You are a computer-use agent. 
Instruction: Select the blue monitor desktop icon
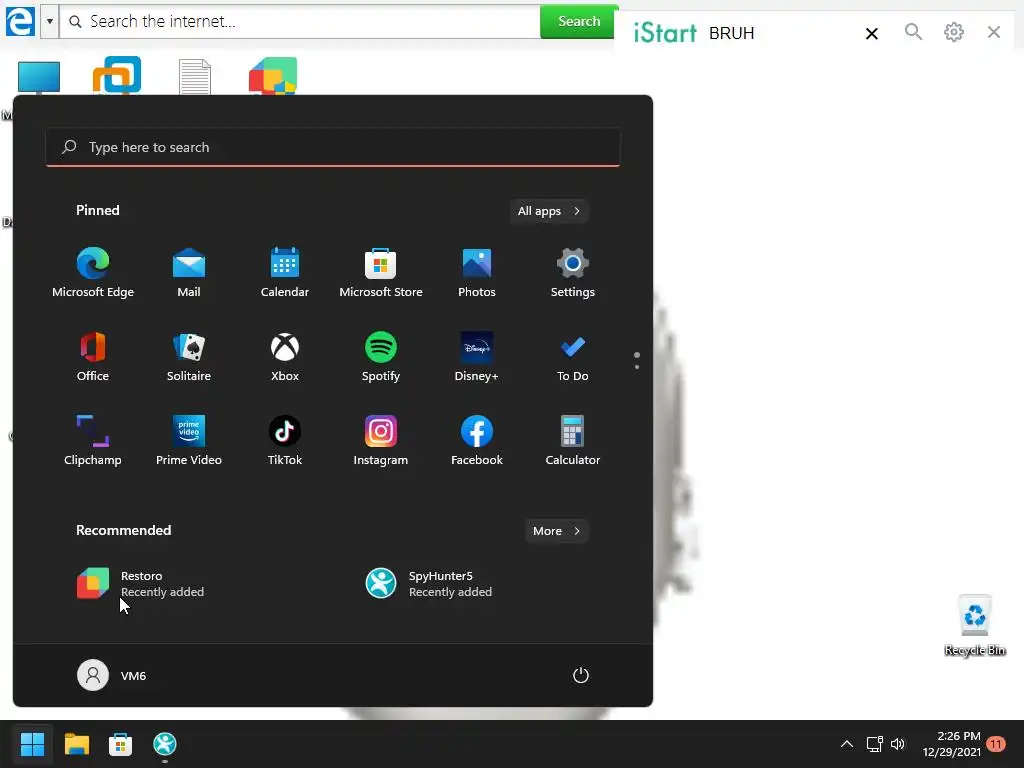[39, 77]
